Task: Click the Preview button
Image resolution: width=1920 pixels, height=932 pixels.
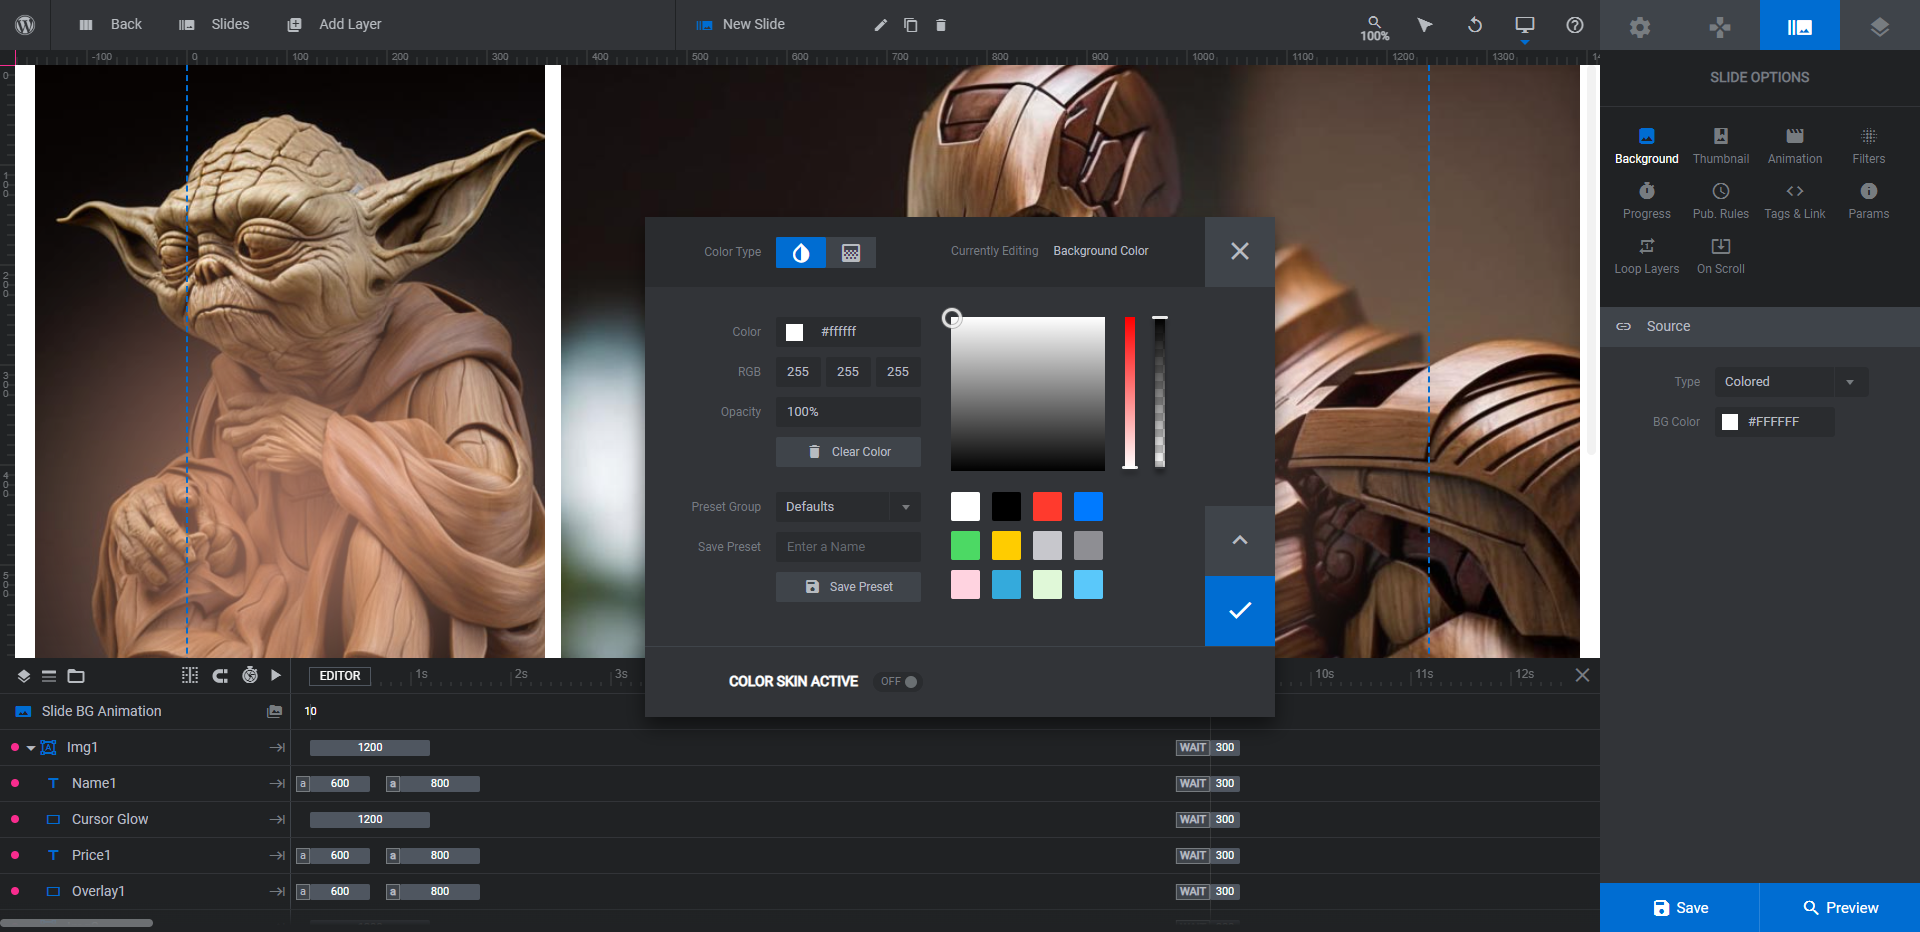Action: tap(1840, 908)
